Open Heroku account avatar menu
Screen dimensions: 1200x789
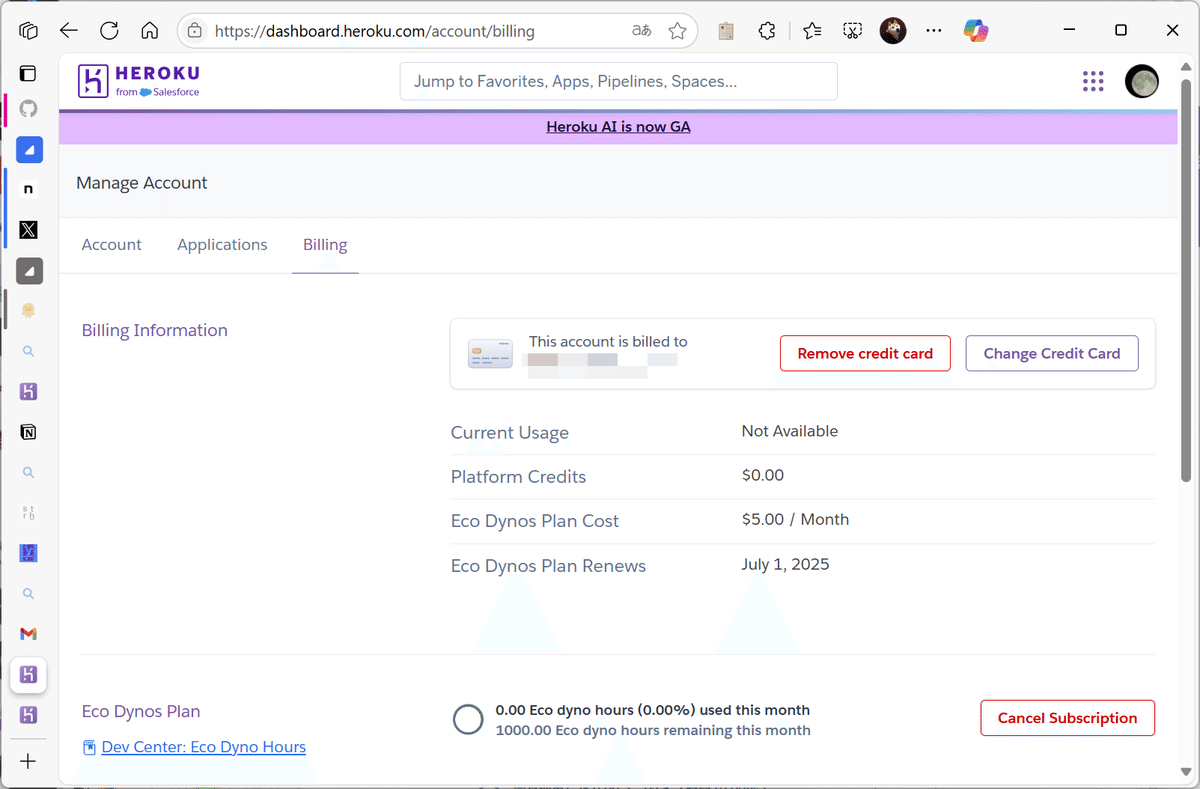point(1141,81)
